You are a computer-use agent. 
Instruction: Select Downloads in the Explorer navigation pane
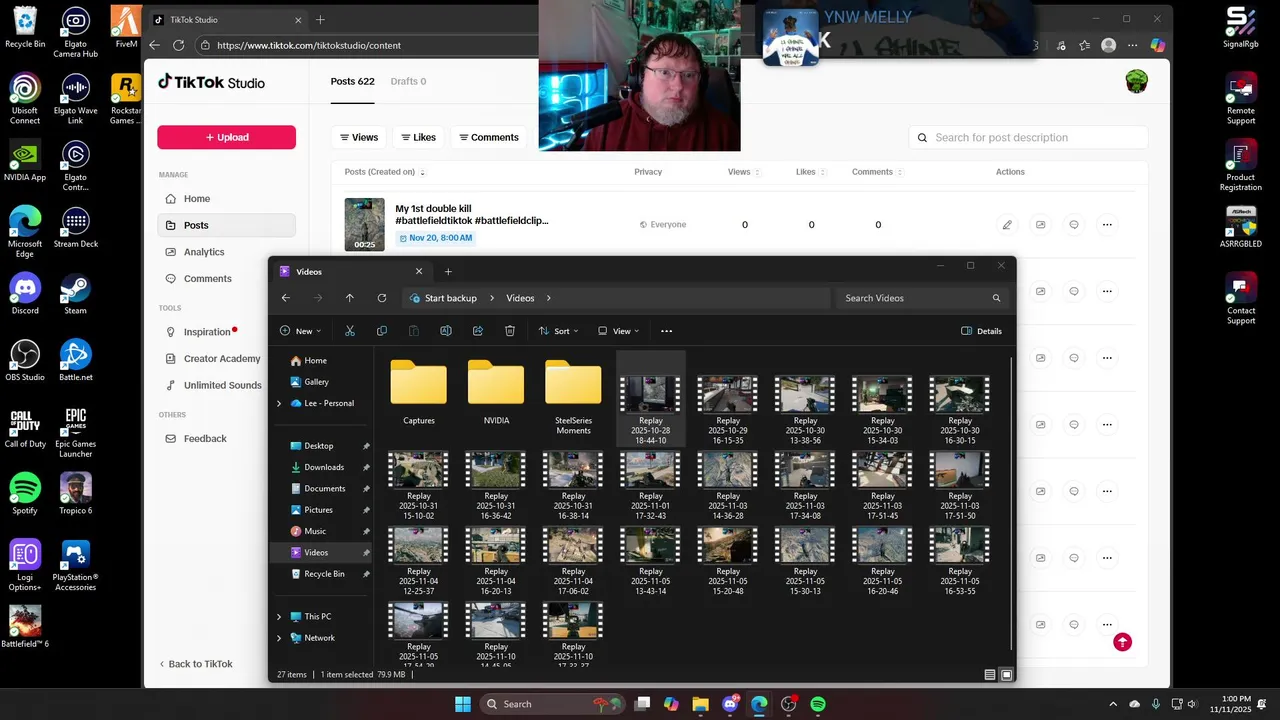[324, 467]
